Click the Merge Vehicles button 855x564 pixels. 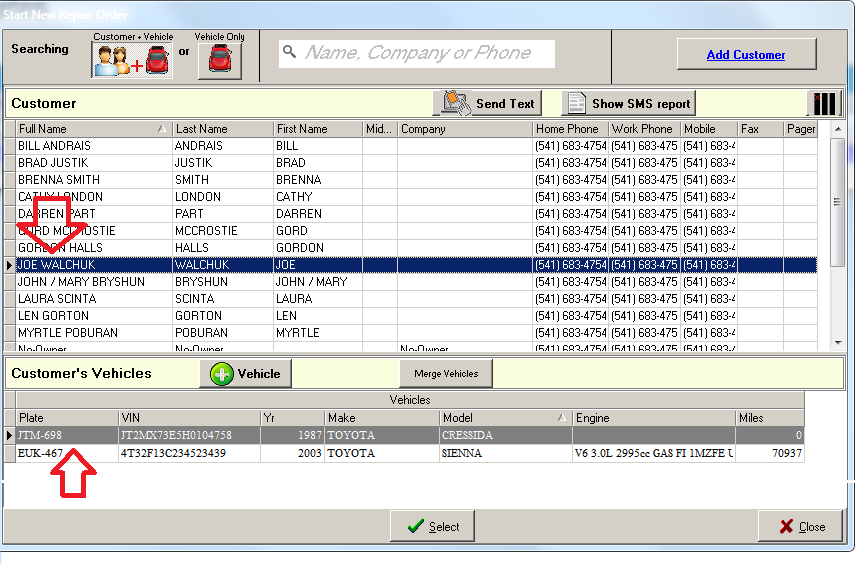coord(446,373)
